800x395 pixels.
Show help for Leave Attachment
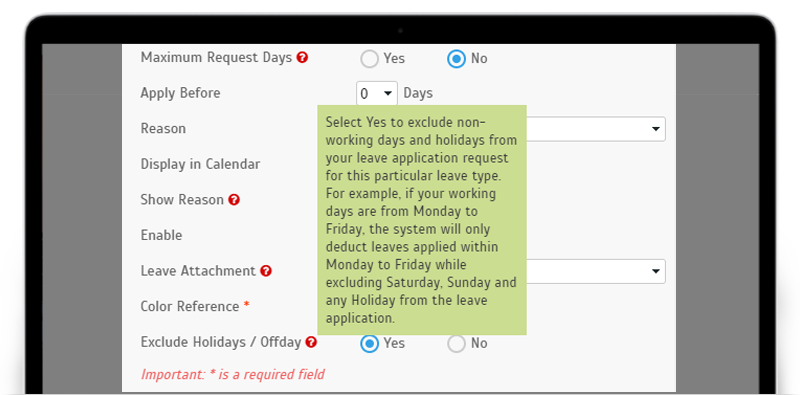pos(265,271)
